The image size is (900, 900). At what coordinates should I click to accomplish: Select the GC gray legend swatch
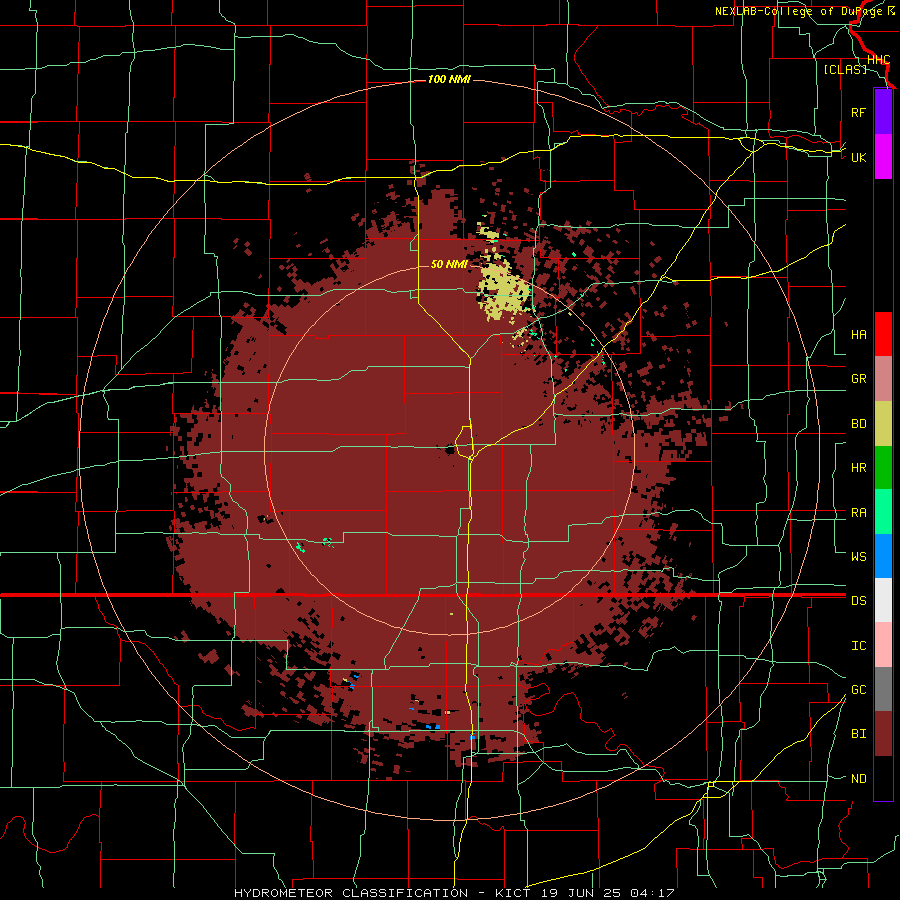883,689
